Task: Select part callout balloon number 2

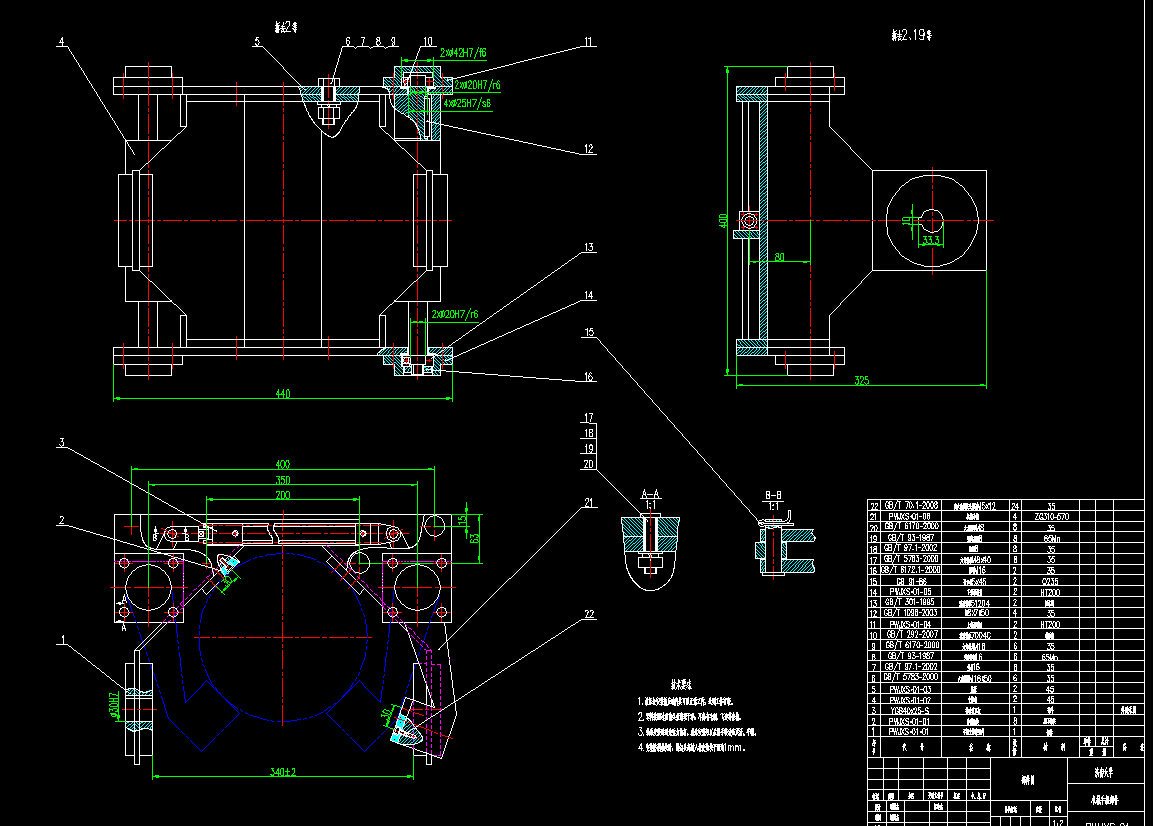Action: [62, 520]
